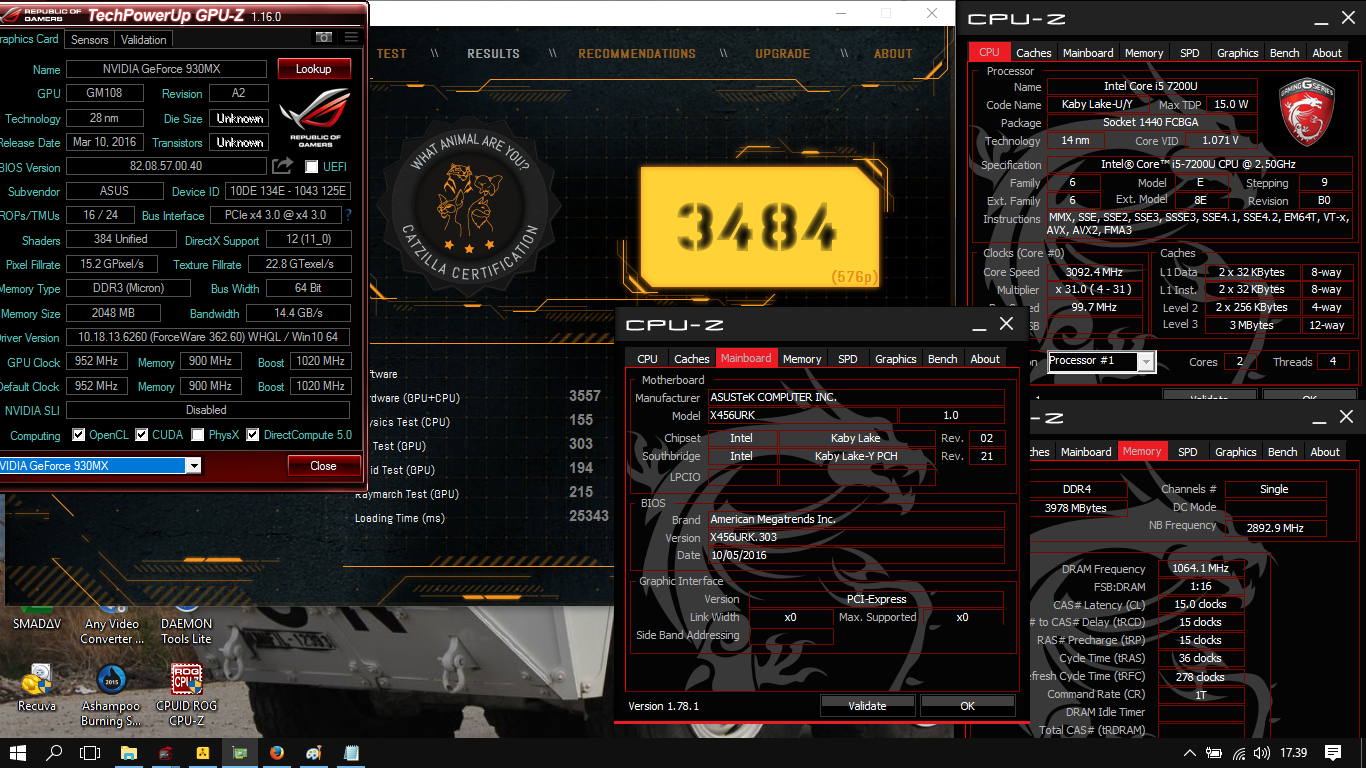1366x768 pixels.
Task: Click the BIOS date 10/05/2016 field
Action: [856, 555]
